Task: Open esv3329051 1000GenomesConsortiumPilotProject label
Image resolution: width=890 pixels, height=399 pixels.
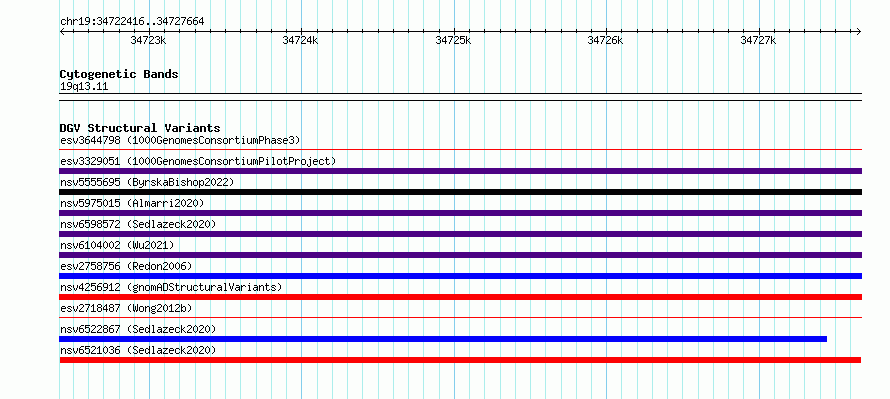Action: tap(198, 161)
